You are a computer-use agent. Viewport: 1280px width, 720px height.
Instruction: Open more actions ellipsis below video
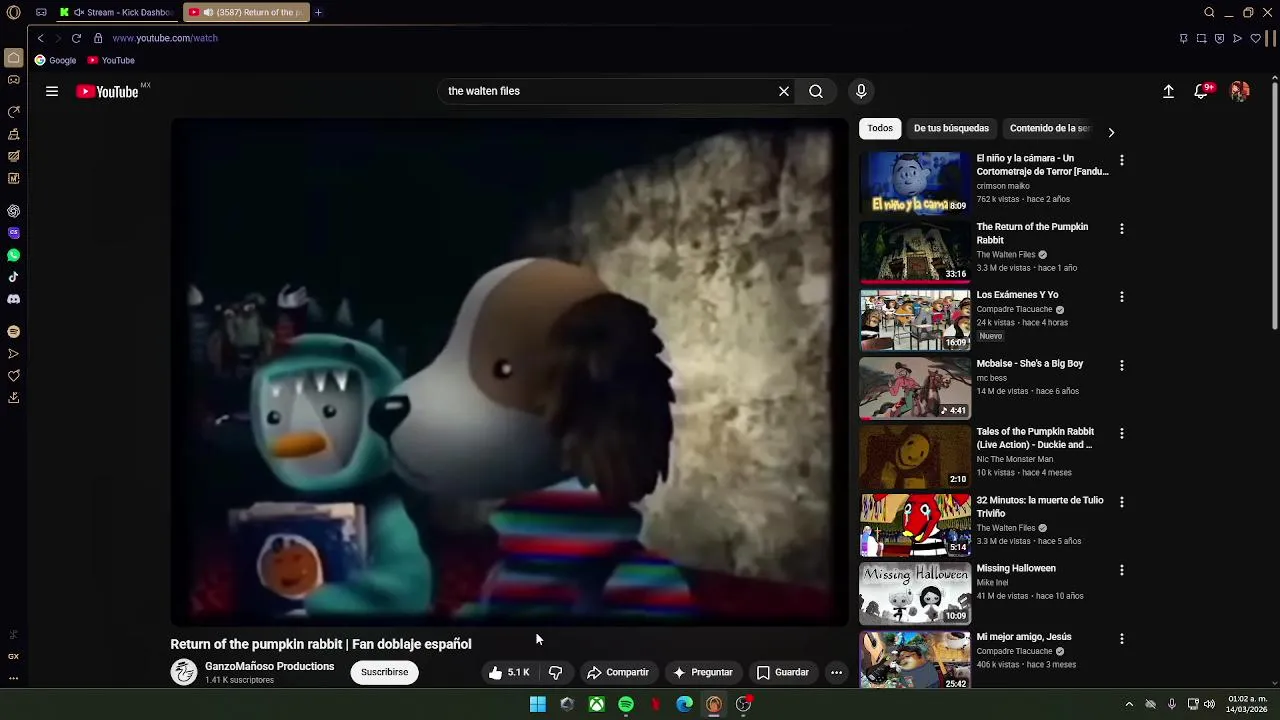[837, 673]
